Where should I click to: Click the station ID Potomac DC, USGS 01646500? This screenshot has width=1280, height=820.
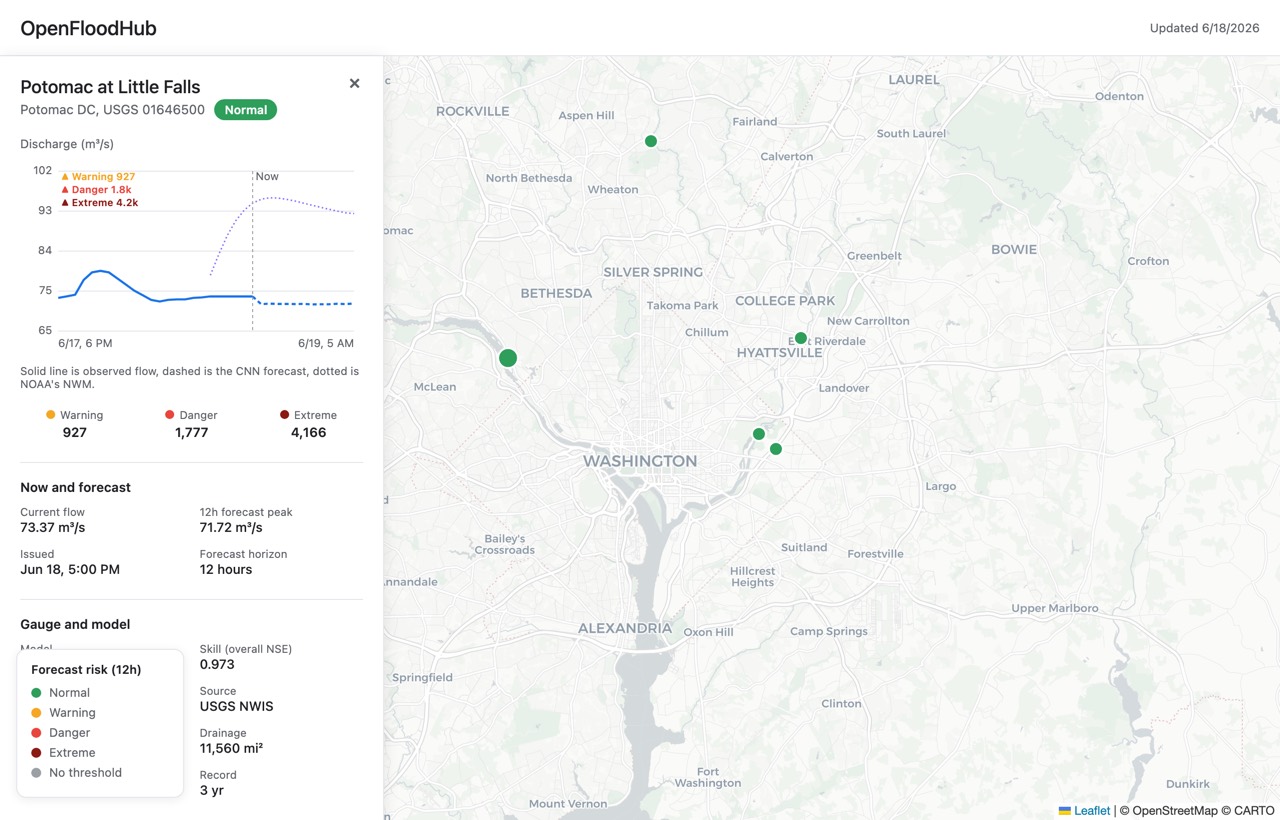tap(112, 110)
